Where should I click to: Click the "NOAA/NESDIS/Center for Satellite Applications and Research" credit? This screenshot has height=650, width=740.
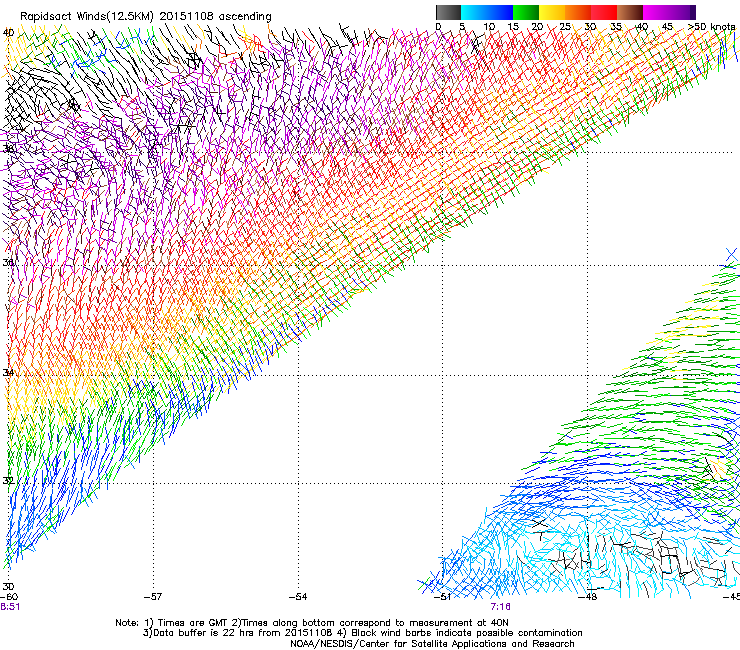pos(432,644)
